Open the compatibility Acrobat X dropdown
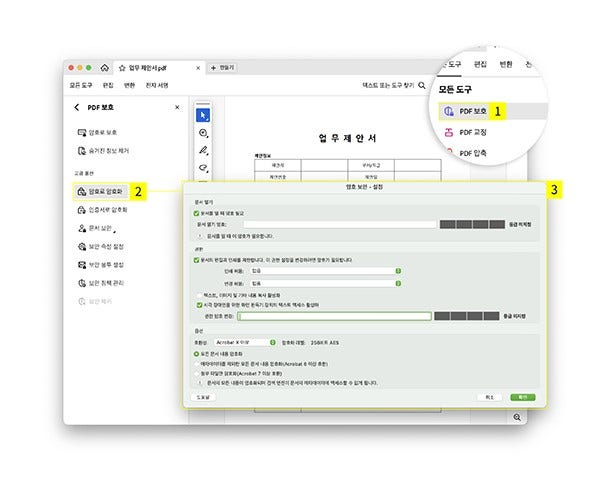 245,342
